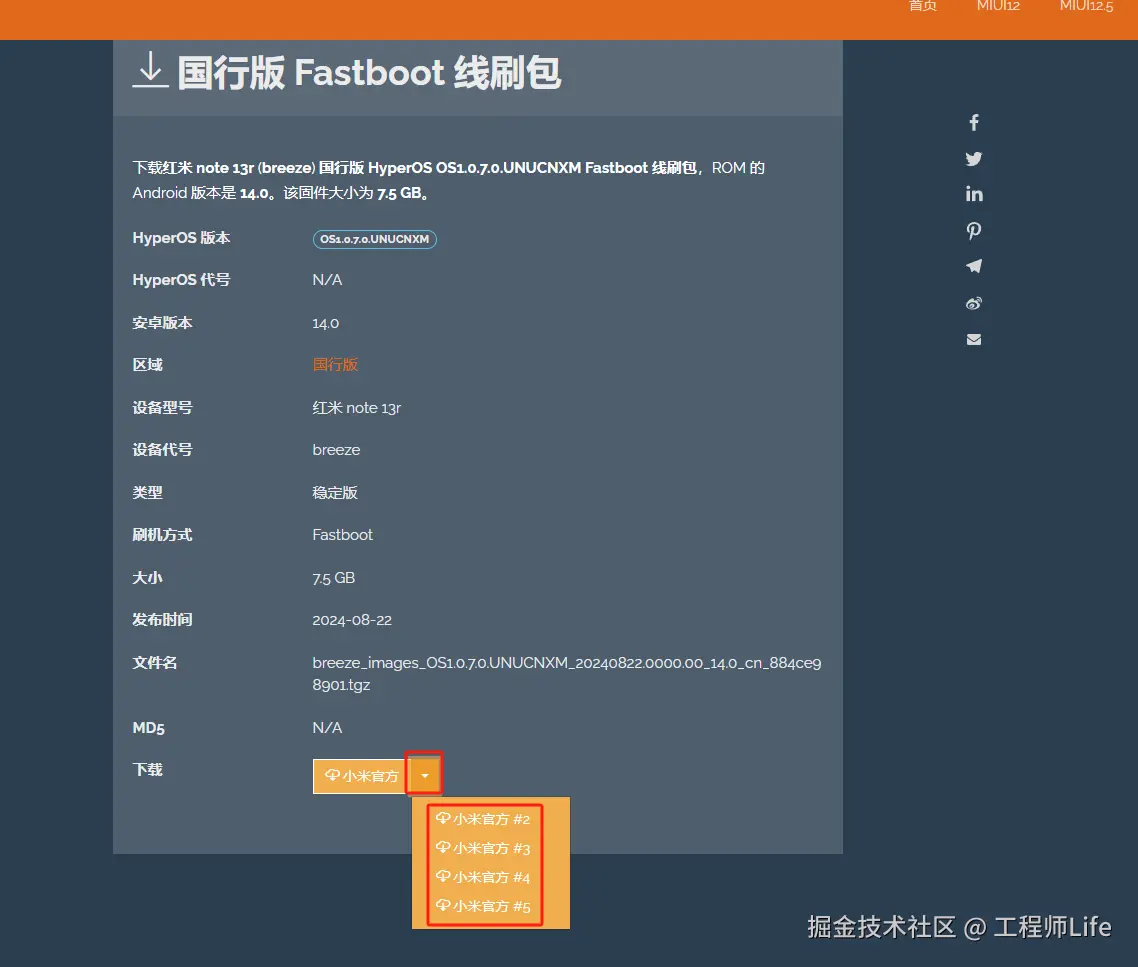This screenshot has height=967, width=1138.
Task: Open the MIUI12 navigation link
Action: tap(998, 6)
